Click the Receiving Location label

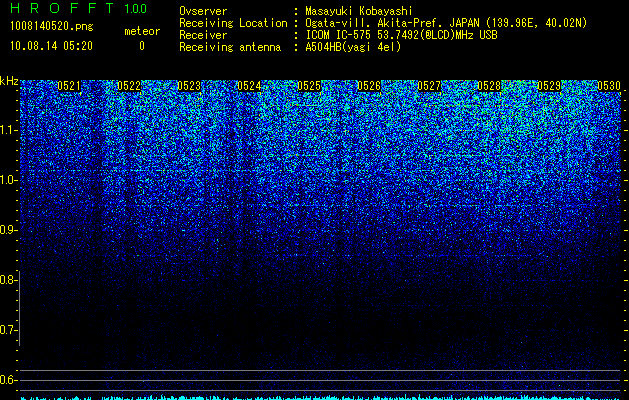pyautogui.click(x=233, y=23)
